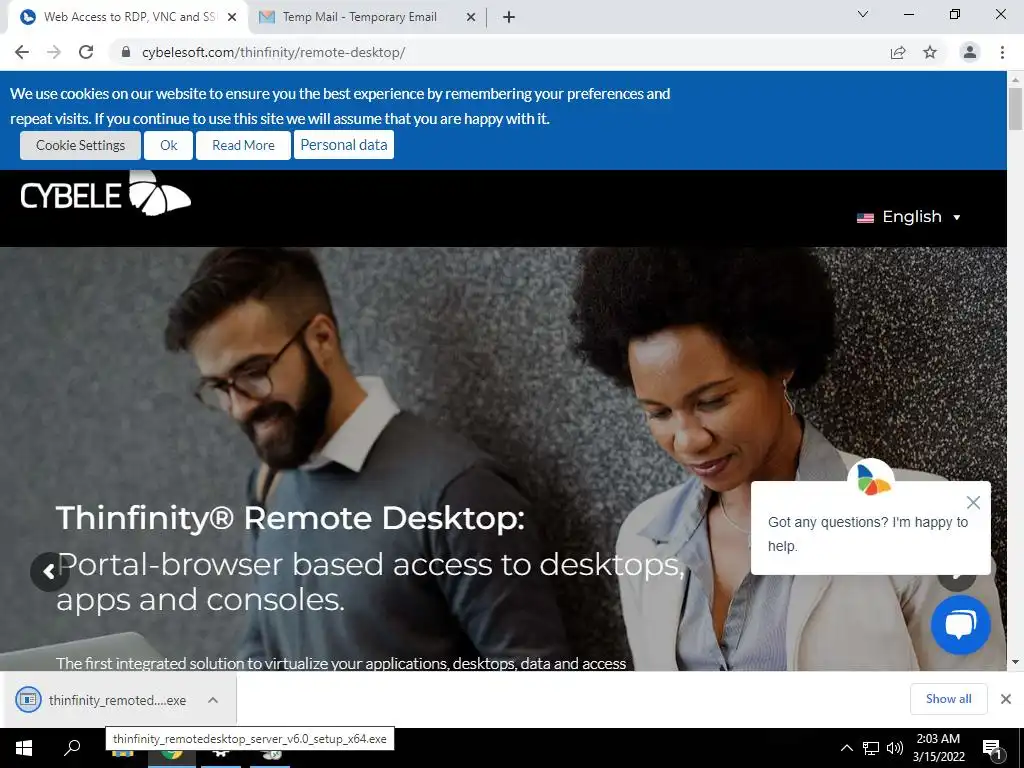This screenshot has width=1024, height=768.
Task: Open Personal data options
Action: click(x=344, y=144)
